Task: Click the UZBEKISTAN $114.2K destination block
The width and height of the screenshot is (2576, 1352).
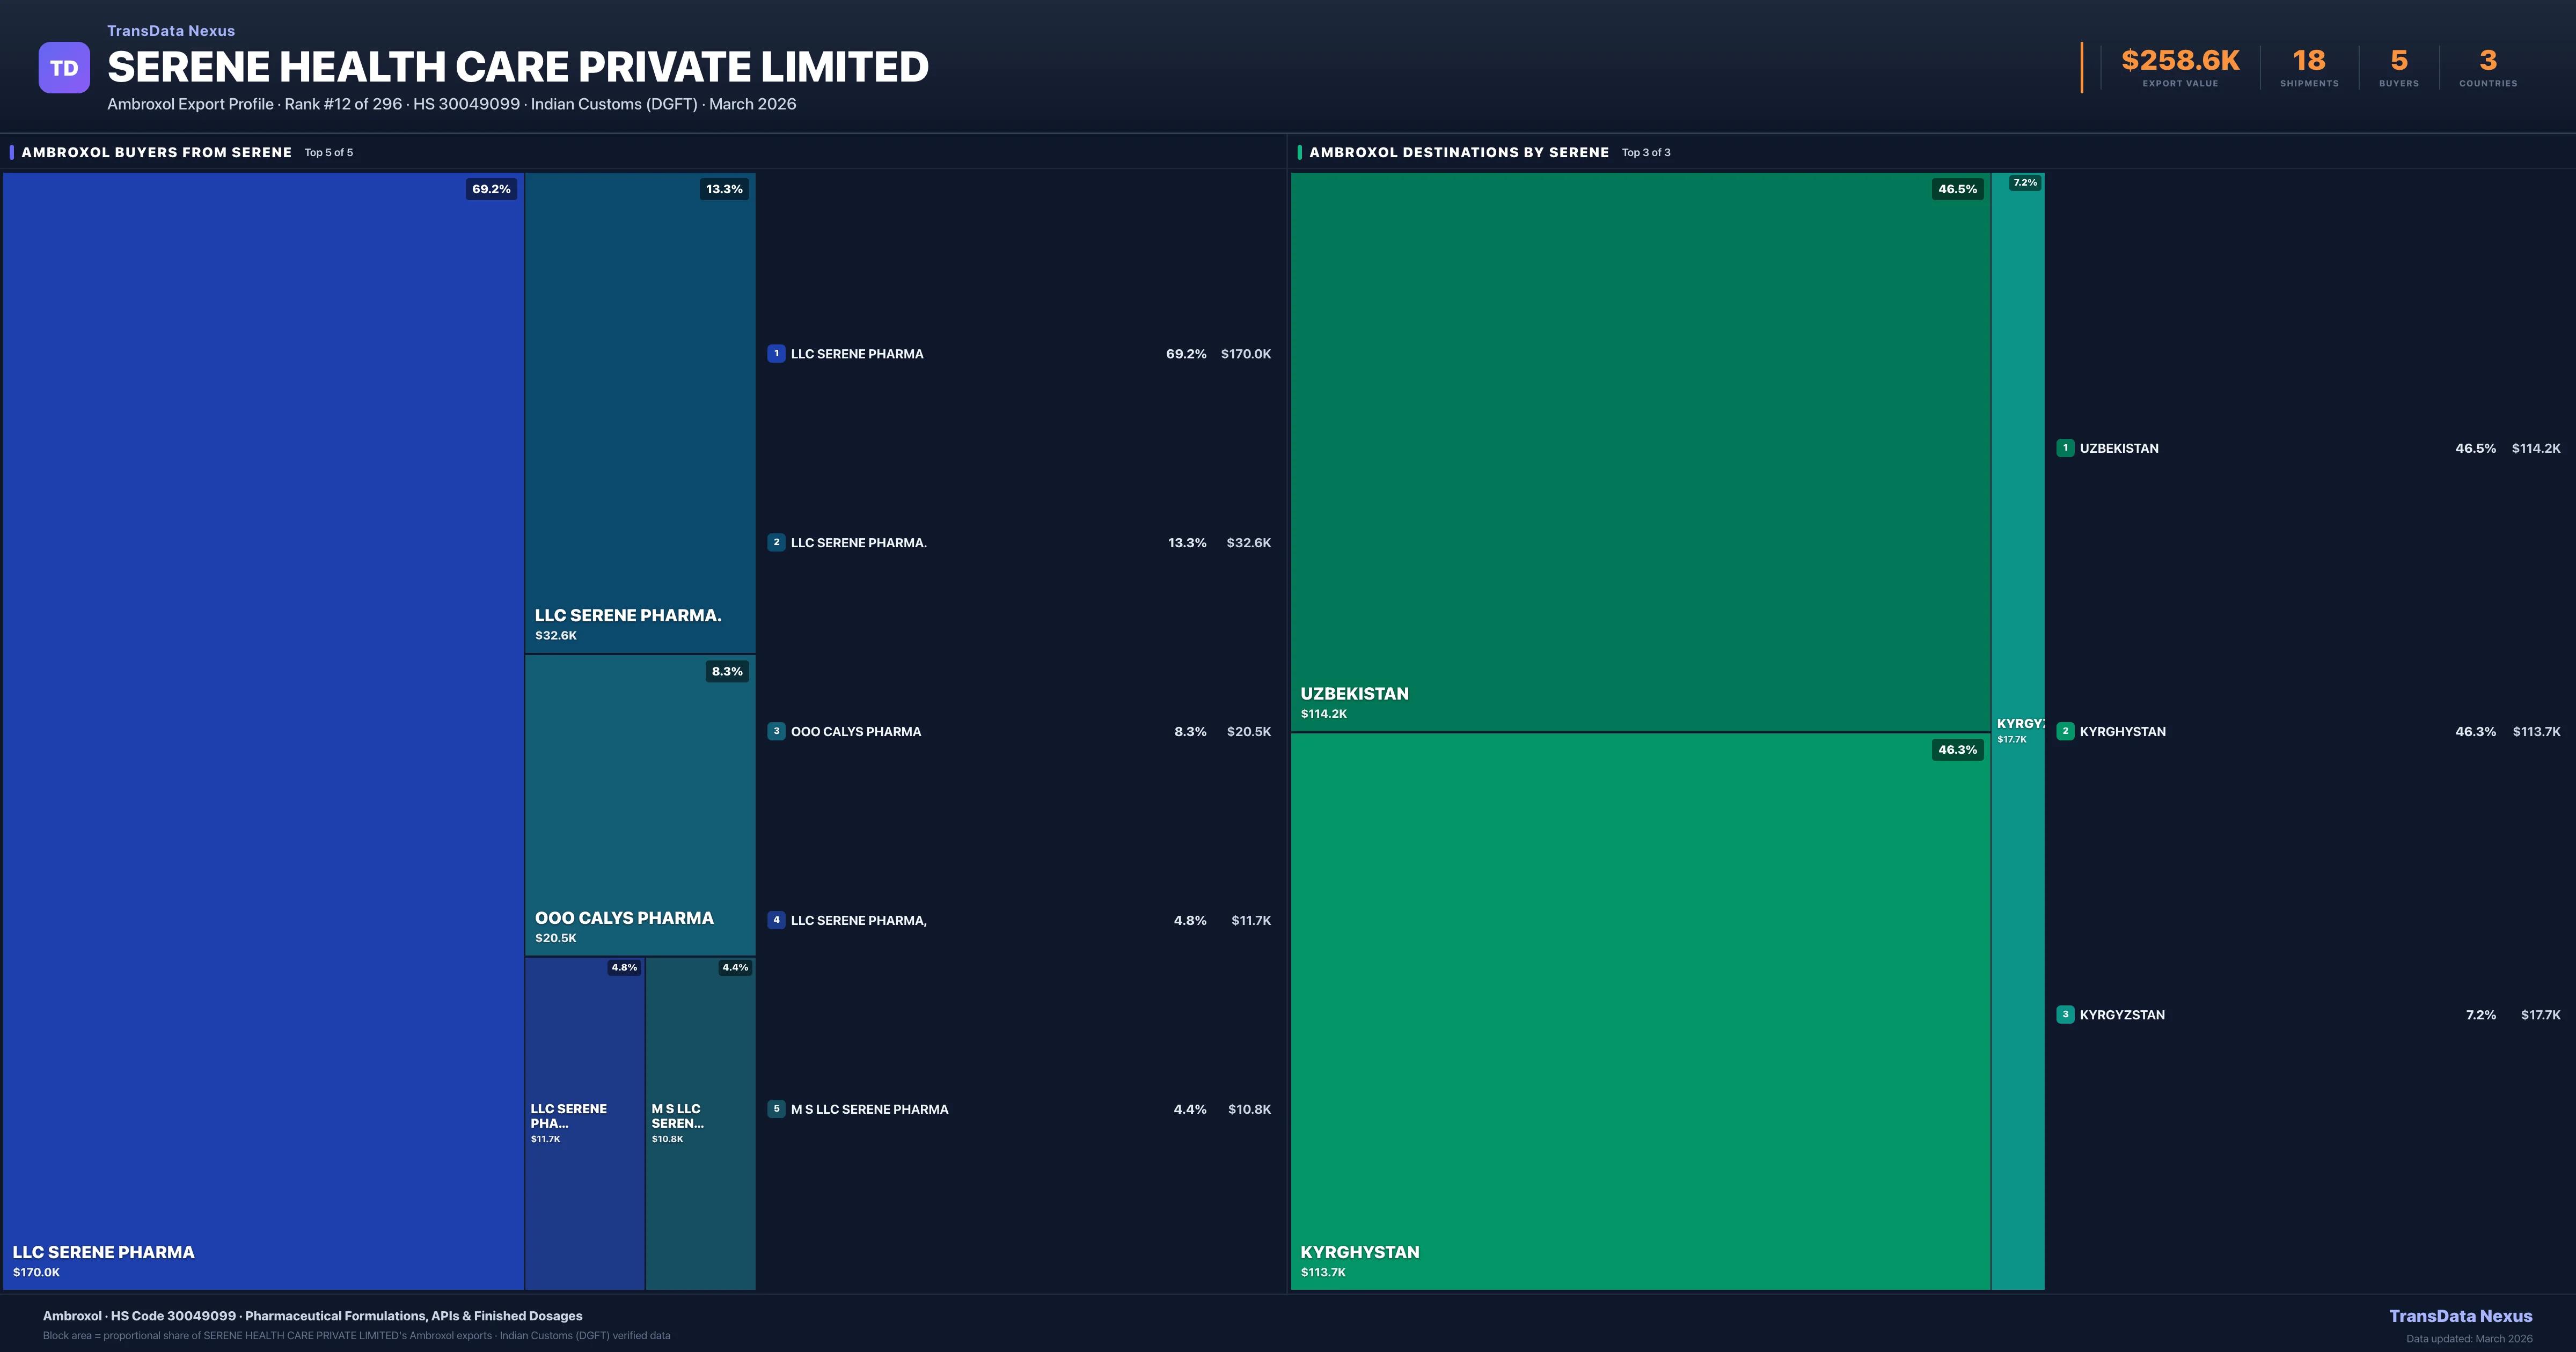Action: (x=1640, y=452)
